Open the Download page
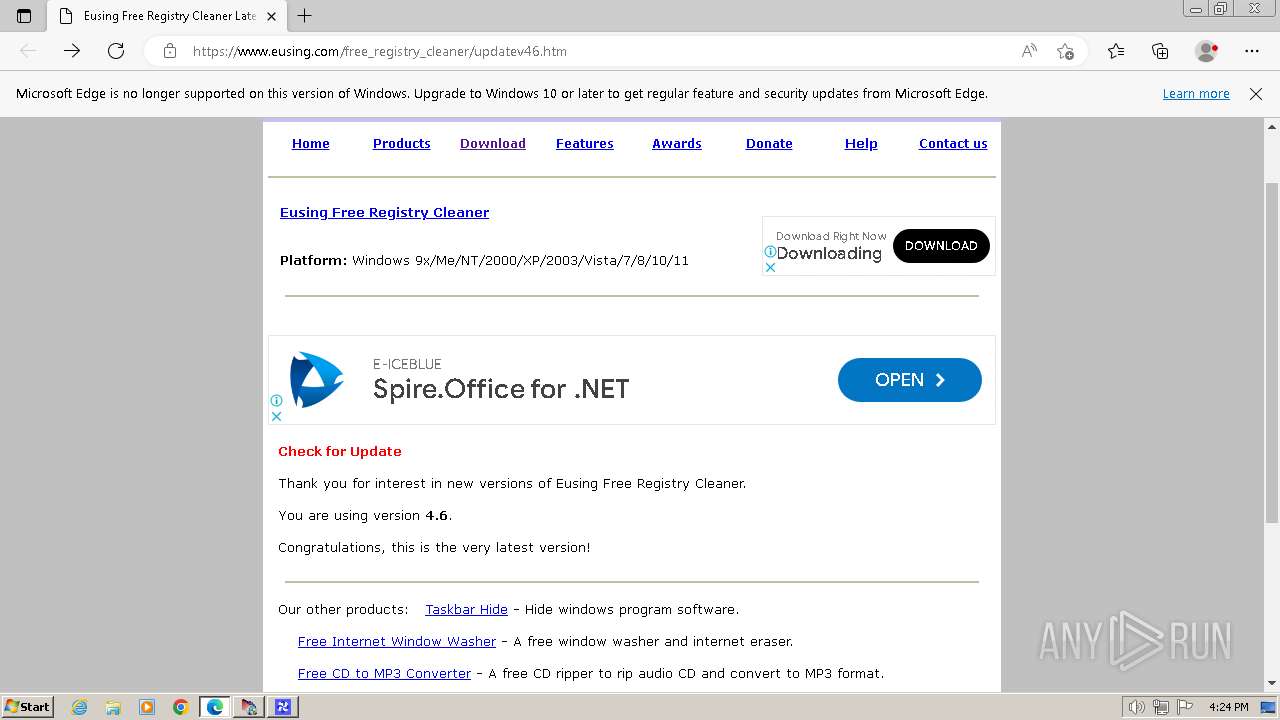The width and height of the screenshot is (1280, 720). pyautogui.click(x=493, y=144)
